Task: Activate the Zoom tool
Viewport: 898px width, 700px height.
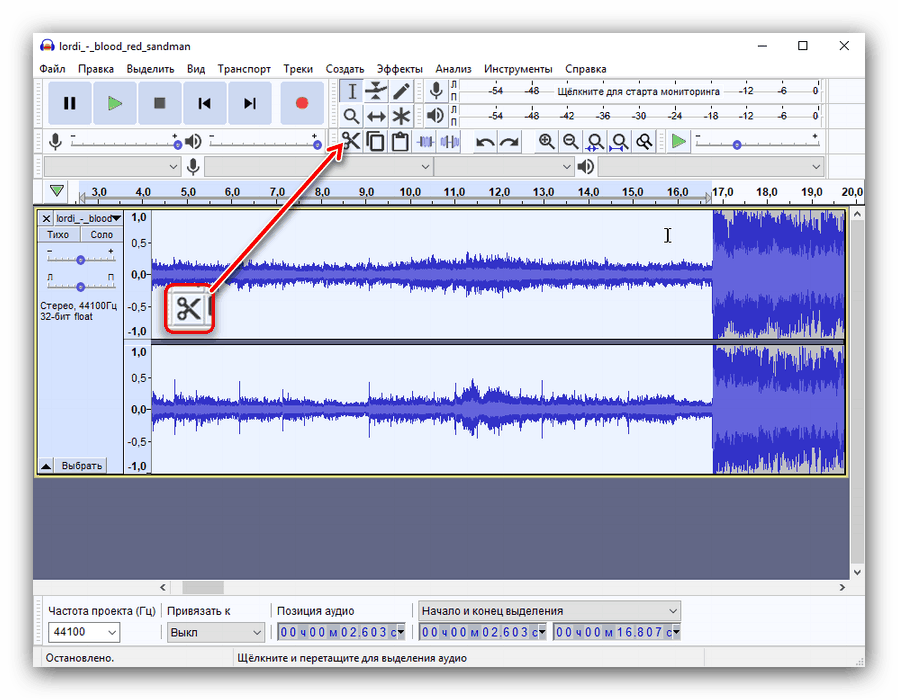Action: click(352, 115)
